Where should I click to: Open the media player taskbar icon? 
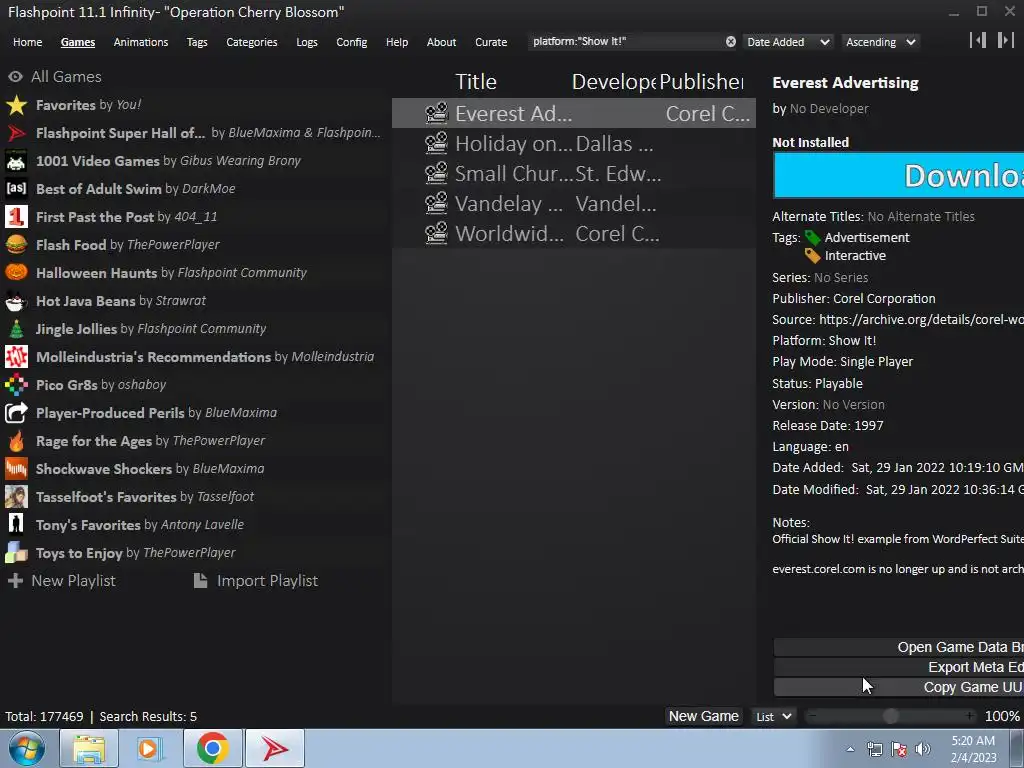click(150, 749)
